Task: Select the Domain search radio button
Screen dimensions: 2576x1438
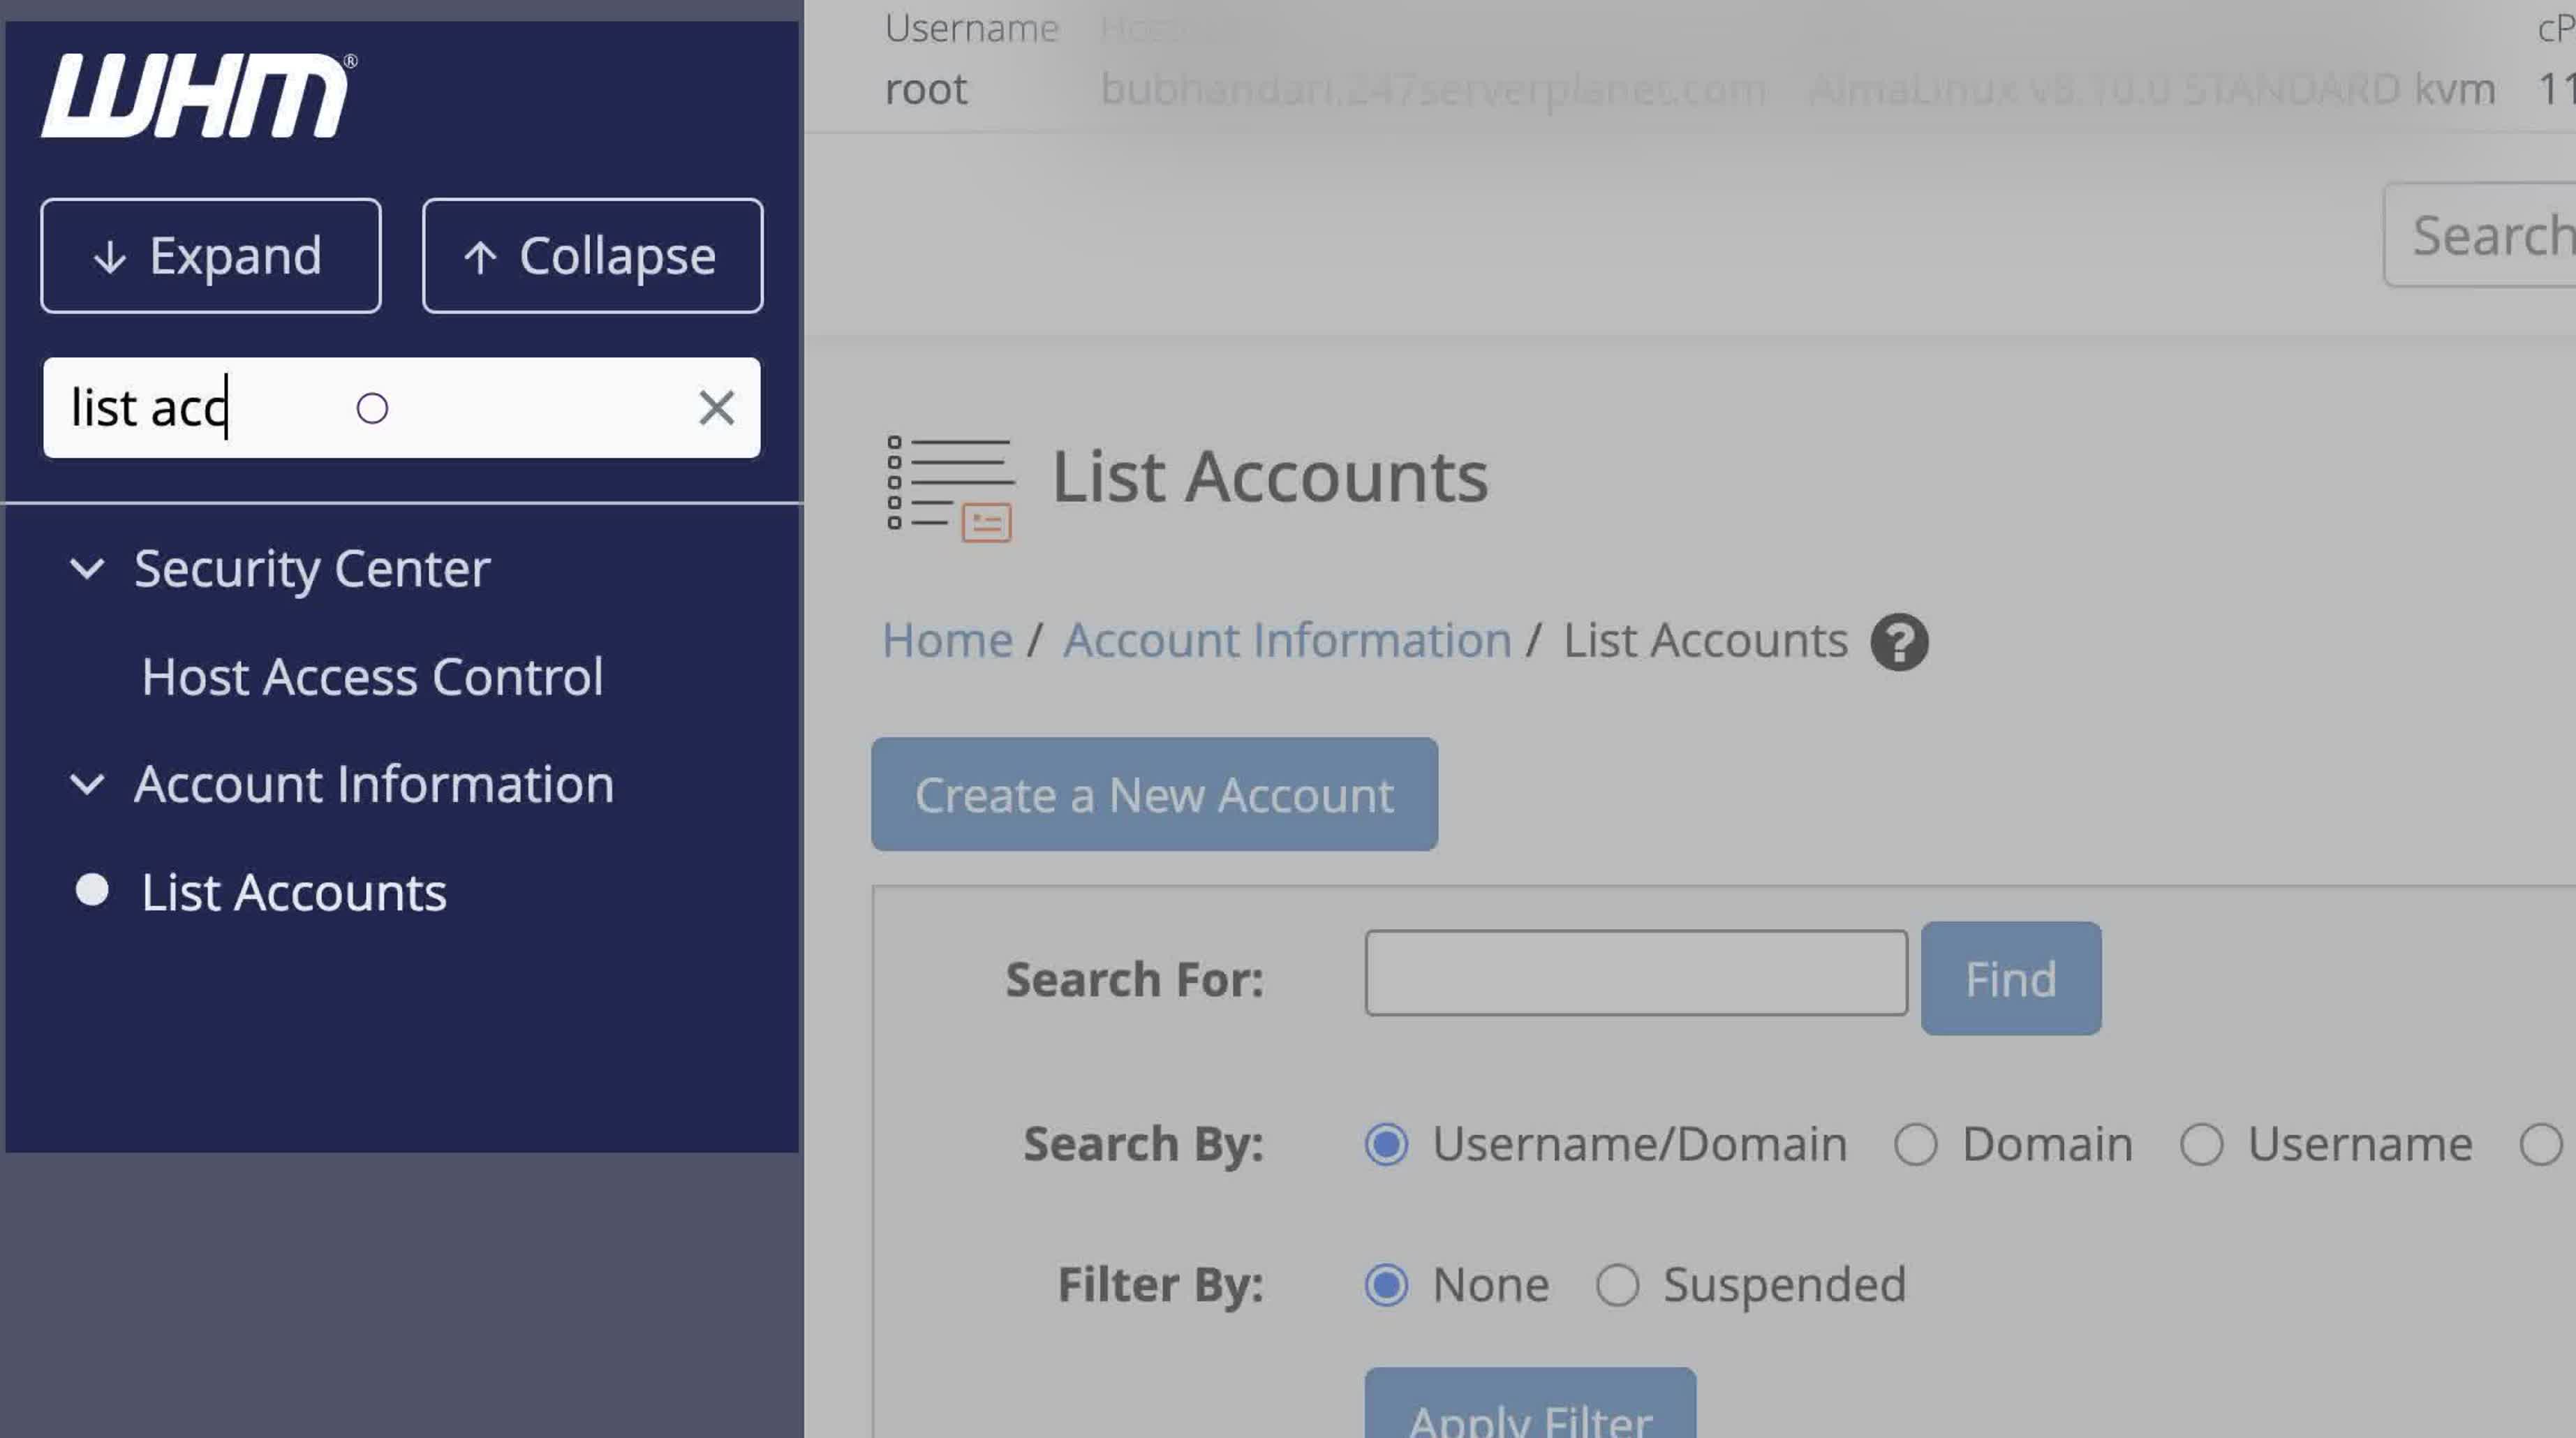Action: tap(1916, 1144)
